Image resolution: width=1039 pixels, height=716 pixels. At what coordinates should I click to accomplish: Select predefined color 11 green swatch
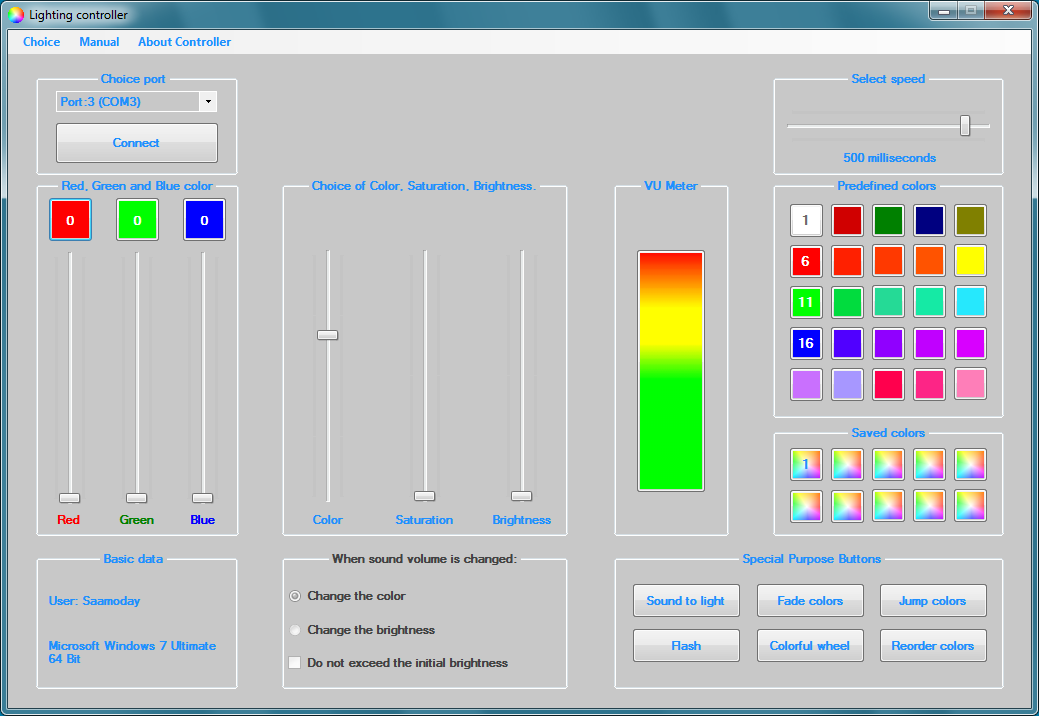coord(806,302)
